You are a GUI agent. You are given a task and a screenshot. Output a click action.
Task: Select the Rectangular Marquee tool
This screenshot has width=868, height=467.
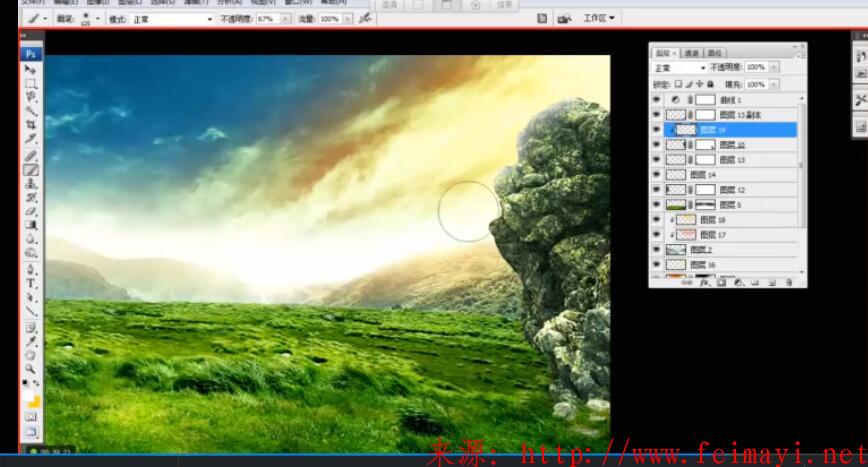[x=31, y=84]
